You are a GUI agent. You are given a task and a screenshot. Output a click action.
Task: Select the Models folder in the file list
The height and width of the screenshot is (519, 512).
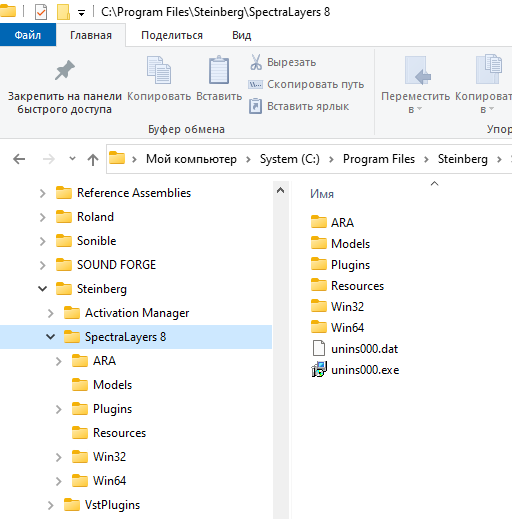pyautogui.click(x=340, y=244)
